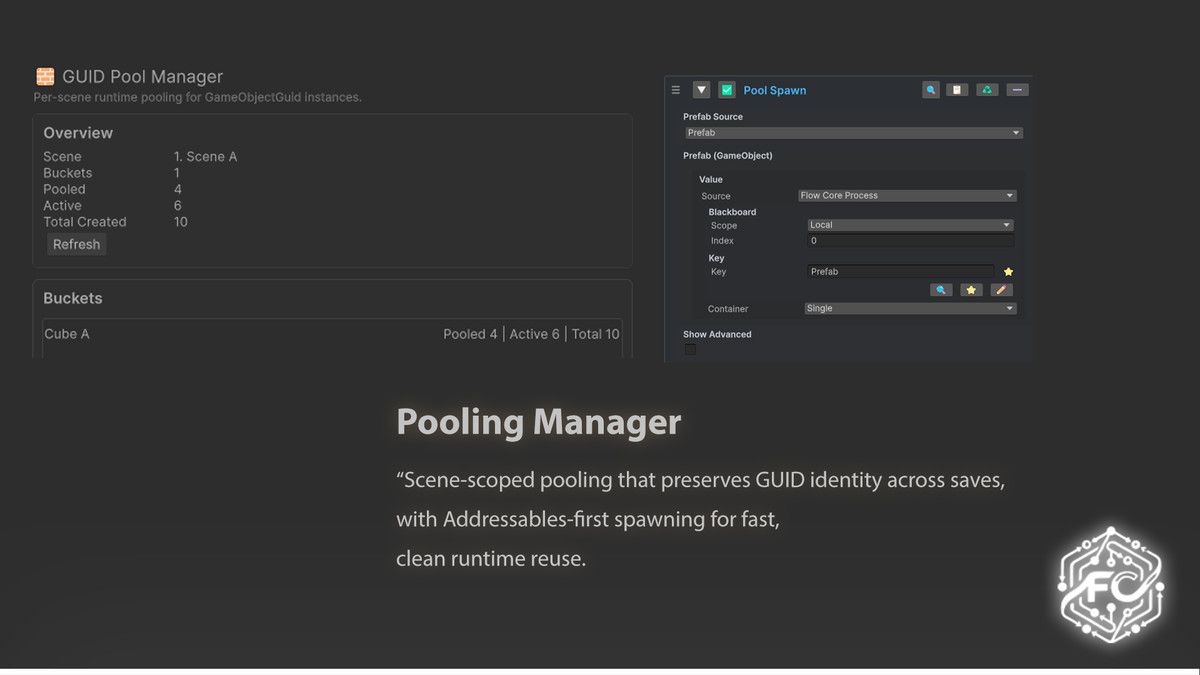Click the pencil edit button below Key field
Image resolution: width=1200 pixels, height=675 pixels.
1000,290
